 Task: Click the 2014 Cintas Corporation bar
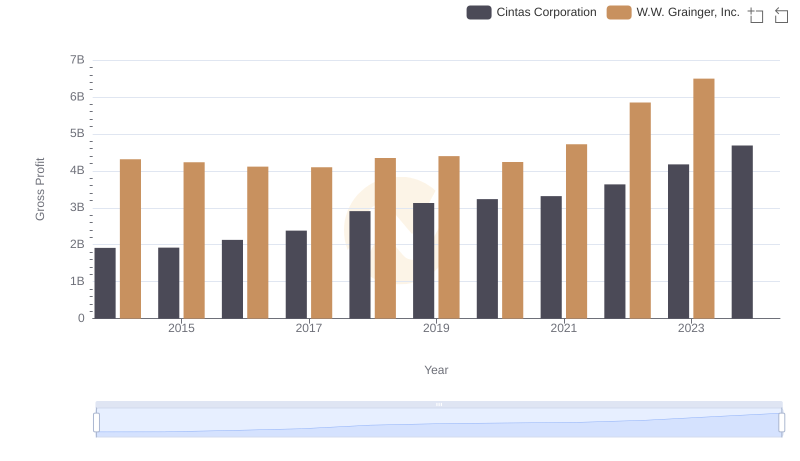click(105, 283)
